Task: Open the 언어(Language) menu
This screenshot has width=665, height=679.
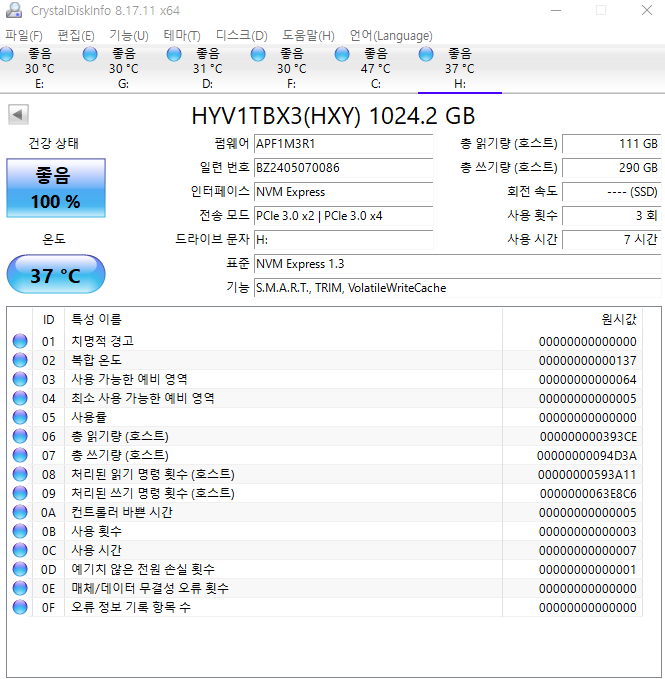Action: pyautogui.click(x=391, y=36)
